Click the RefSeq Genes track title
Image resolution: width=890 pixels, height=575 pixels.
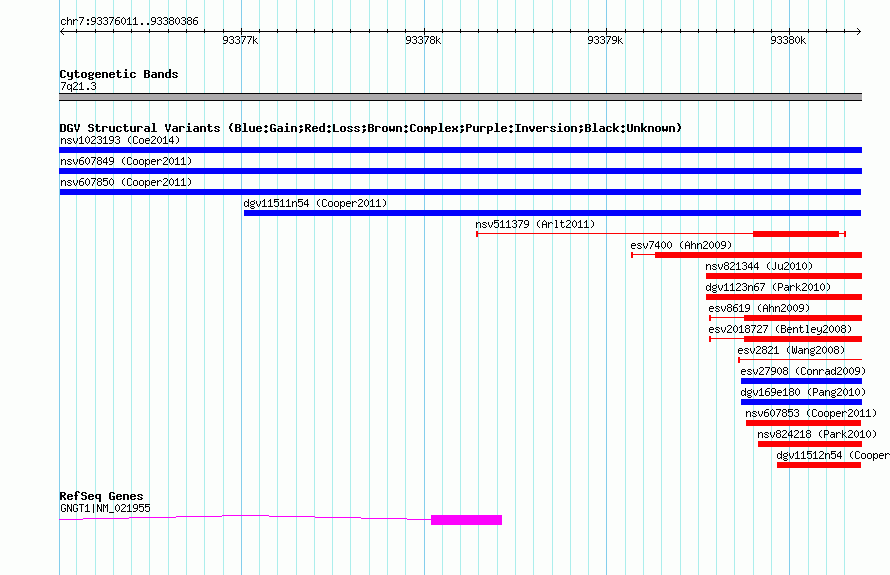pos(101,496)
